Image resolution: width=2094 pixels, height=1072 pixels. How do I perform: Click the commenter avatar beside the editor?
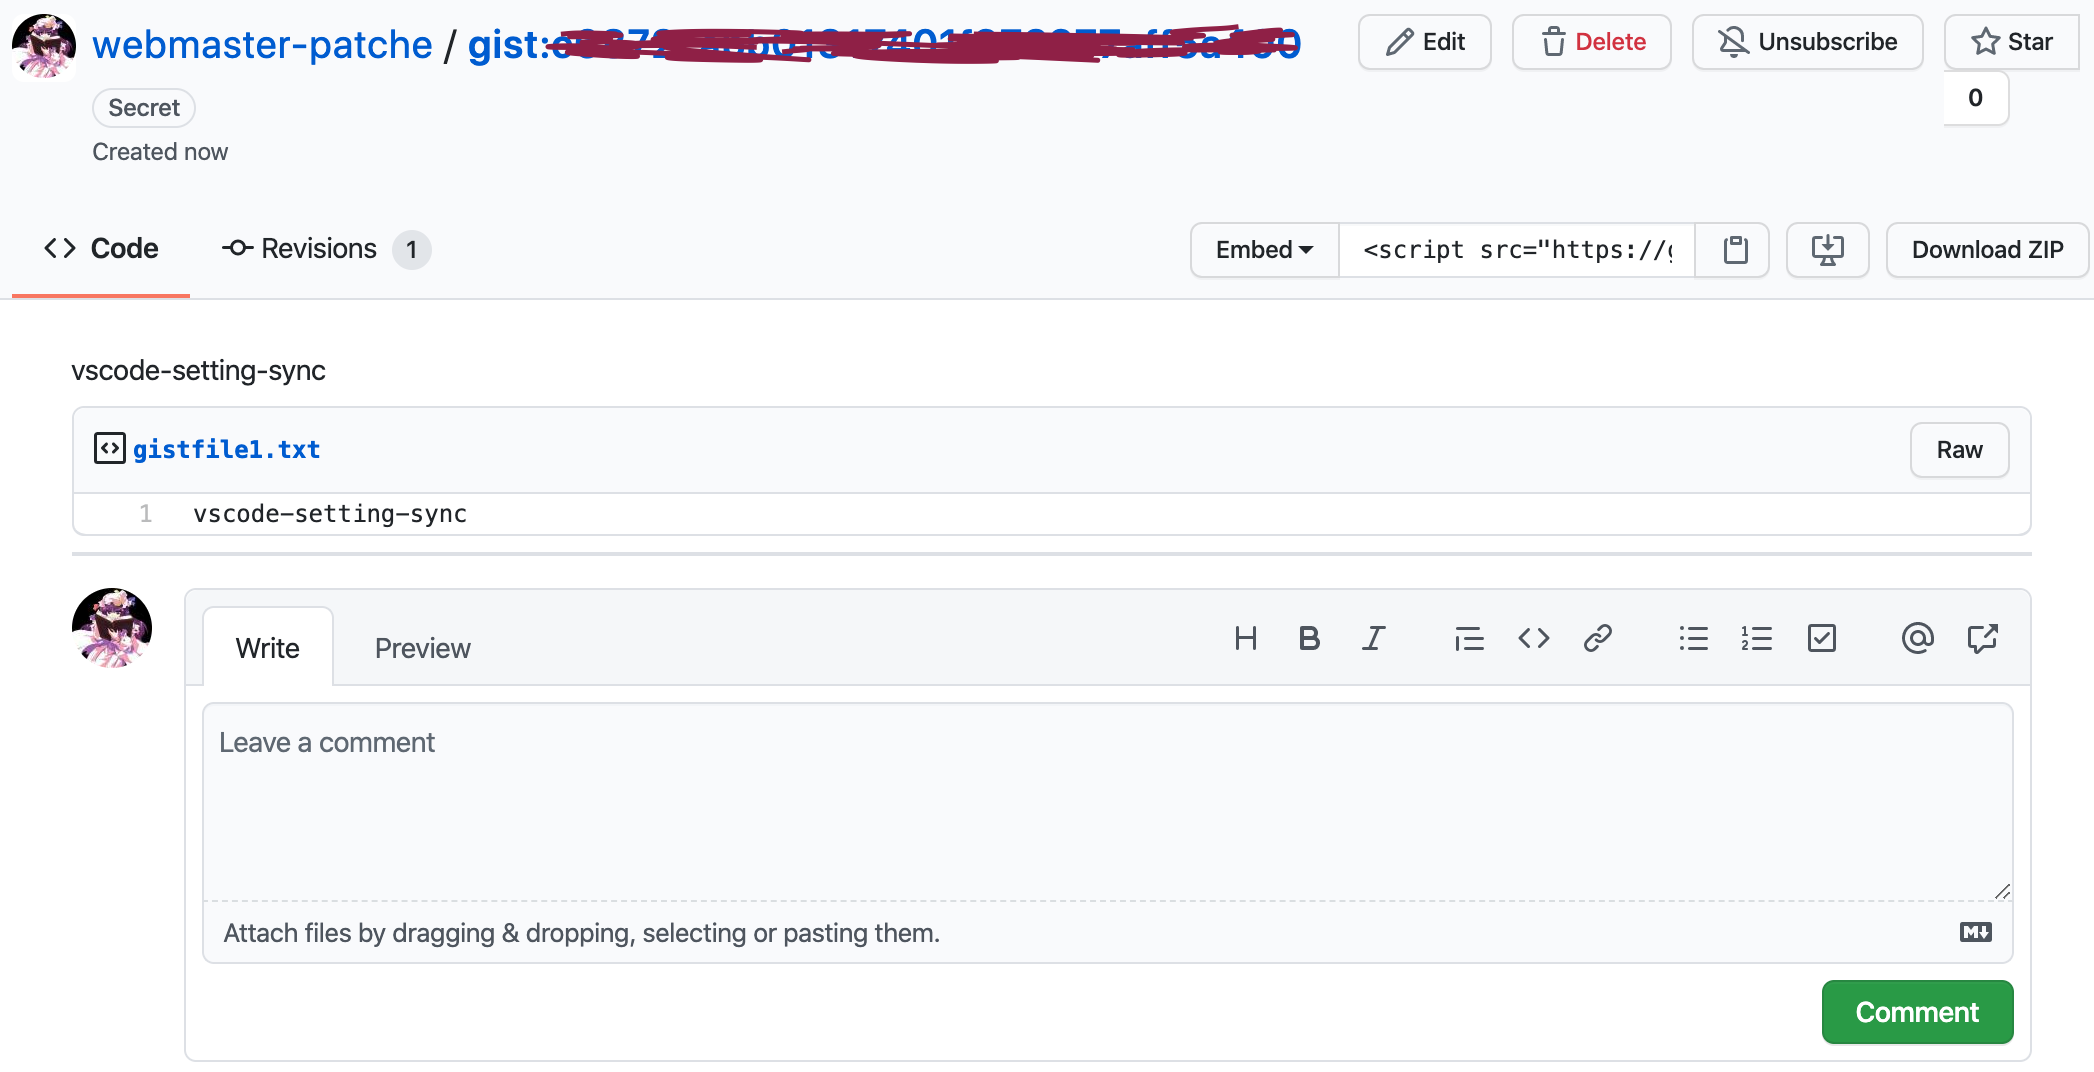(x=112, y=628)
